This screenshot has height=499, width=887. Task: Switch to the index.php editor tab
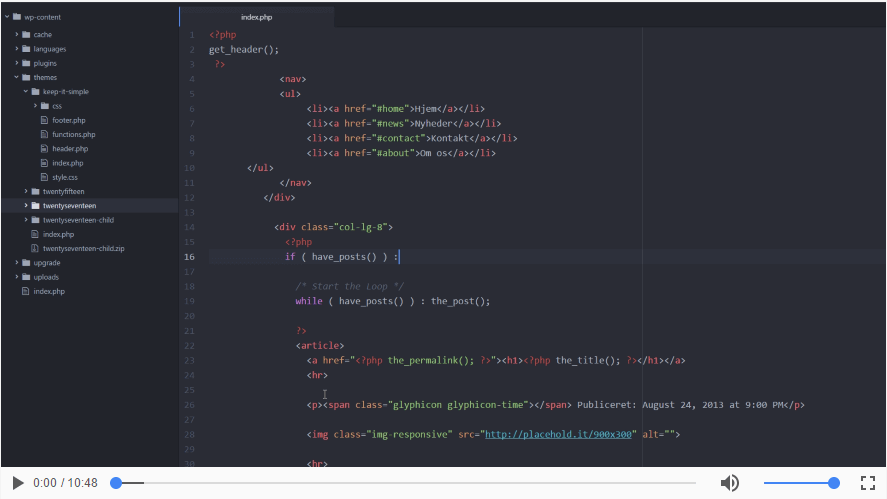pyautogui.click(x=256, y=17)
